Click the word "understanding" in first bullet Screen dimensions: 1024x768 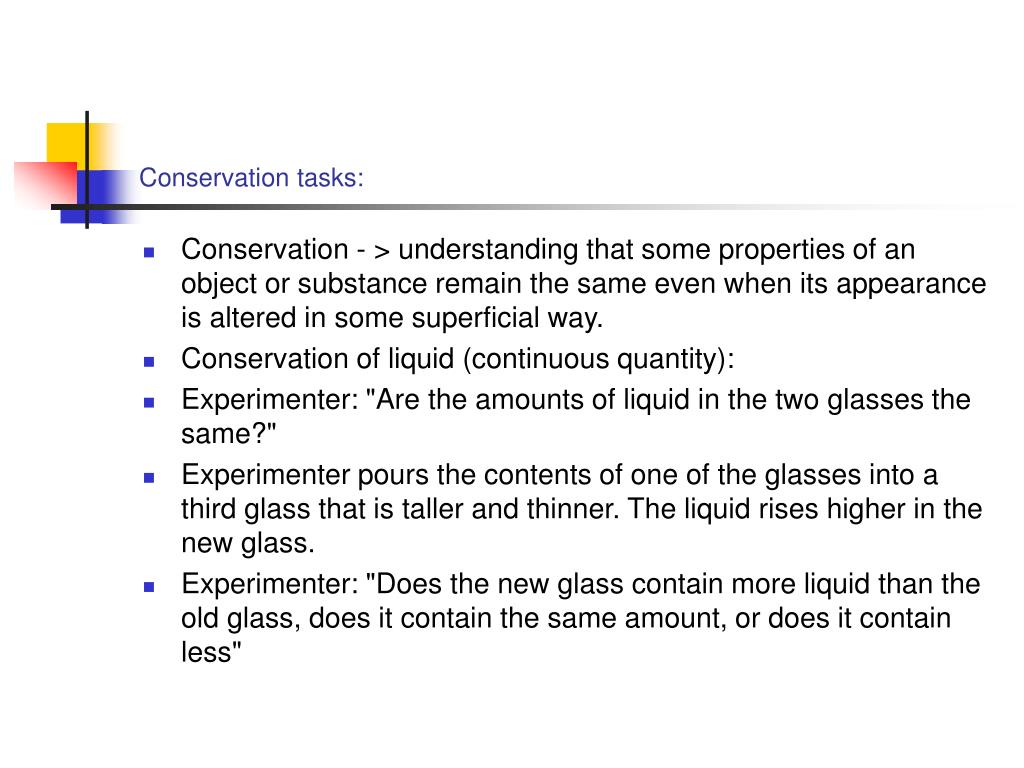488,250
